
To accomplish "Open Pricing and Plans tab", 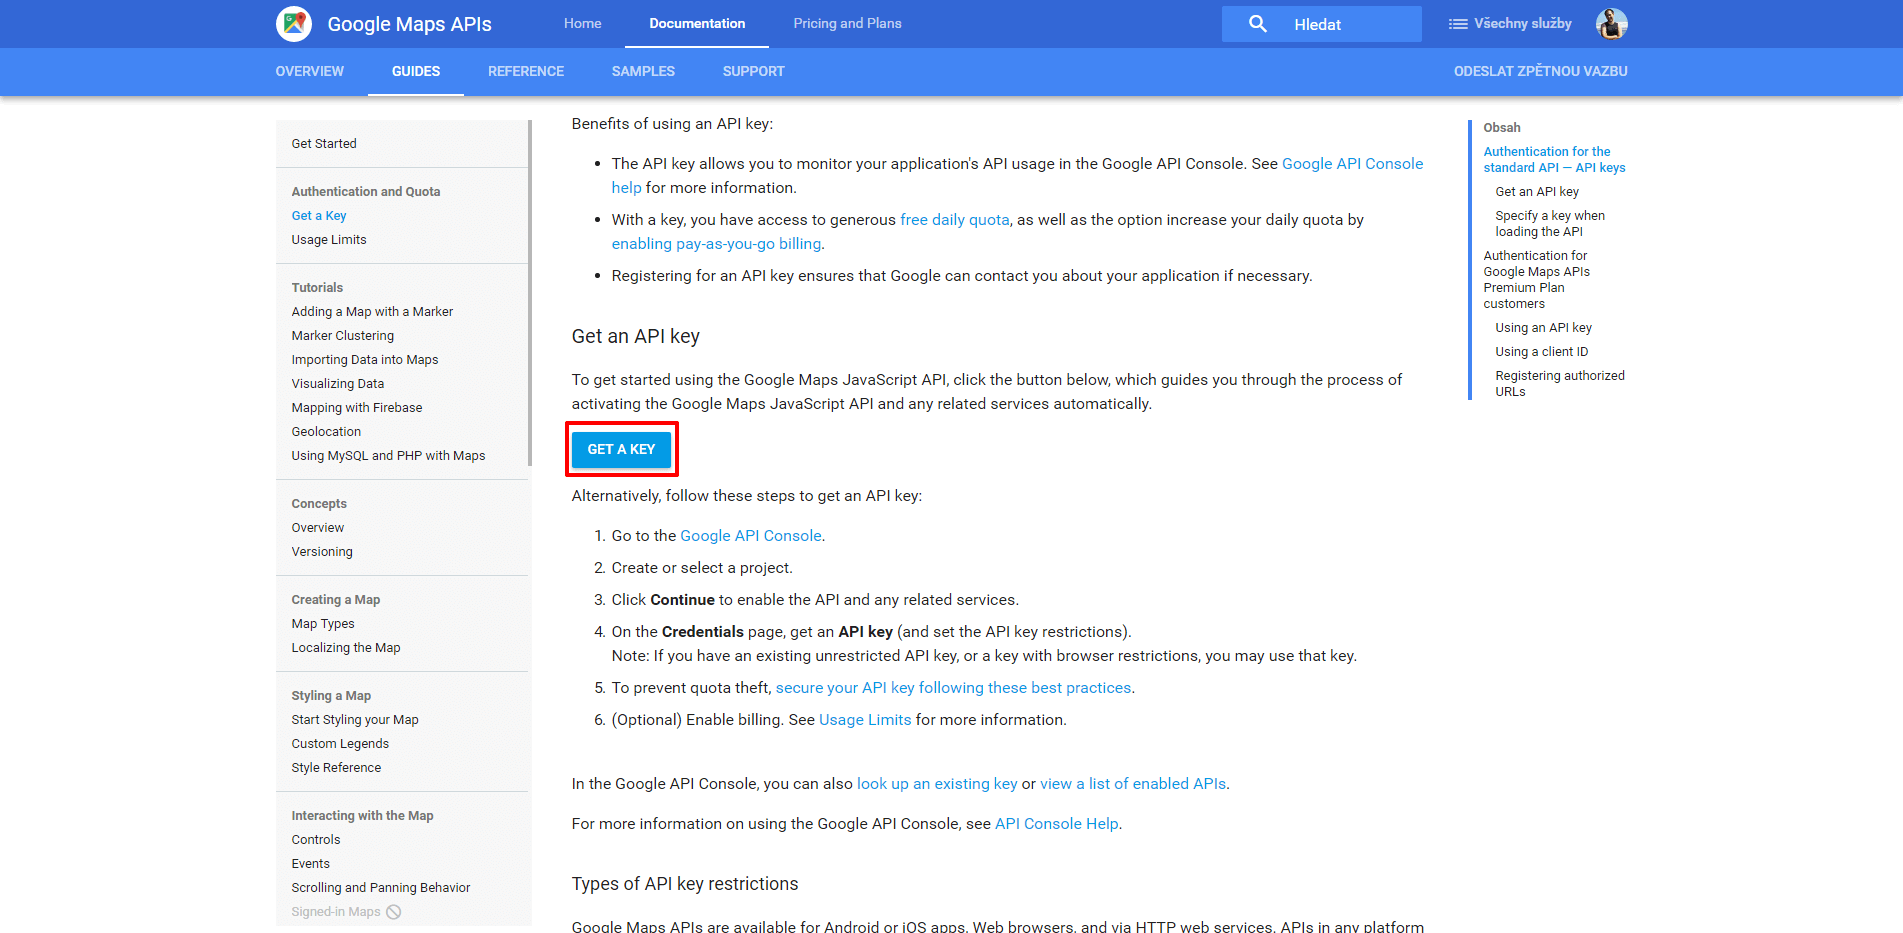I will 847,24.
